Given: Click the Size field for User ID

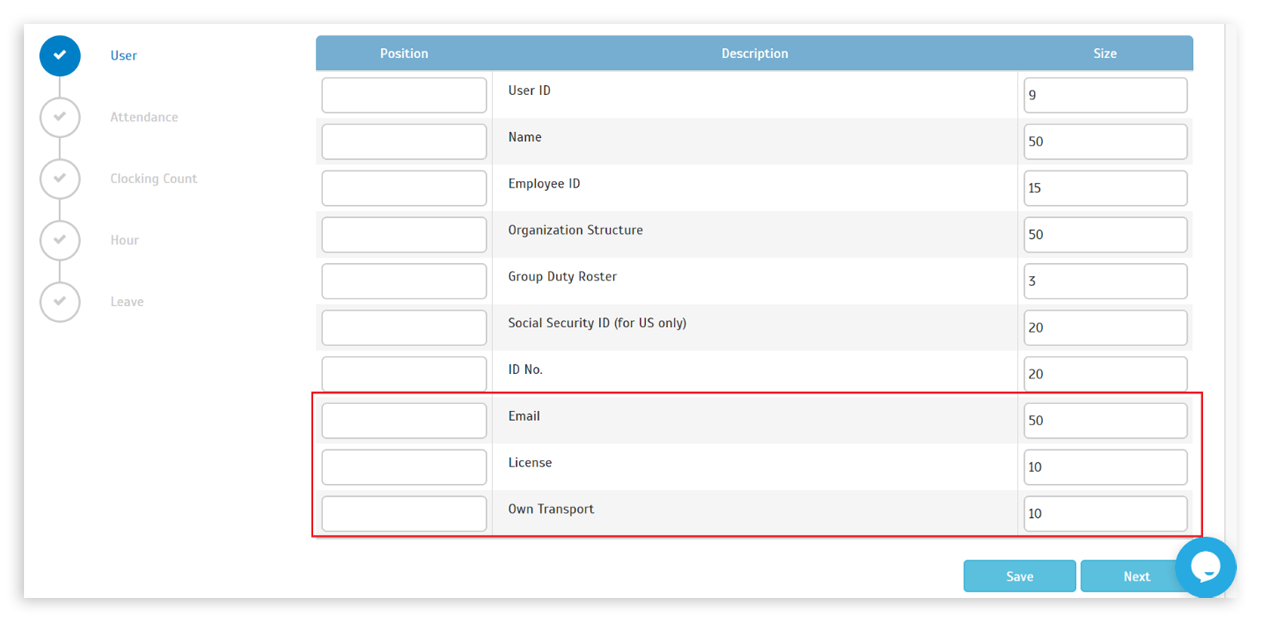Looking at the screenshot, I should (x=1106, y=95).
